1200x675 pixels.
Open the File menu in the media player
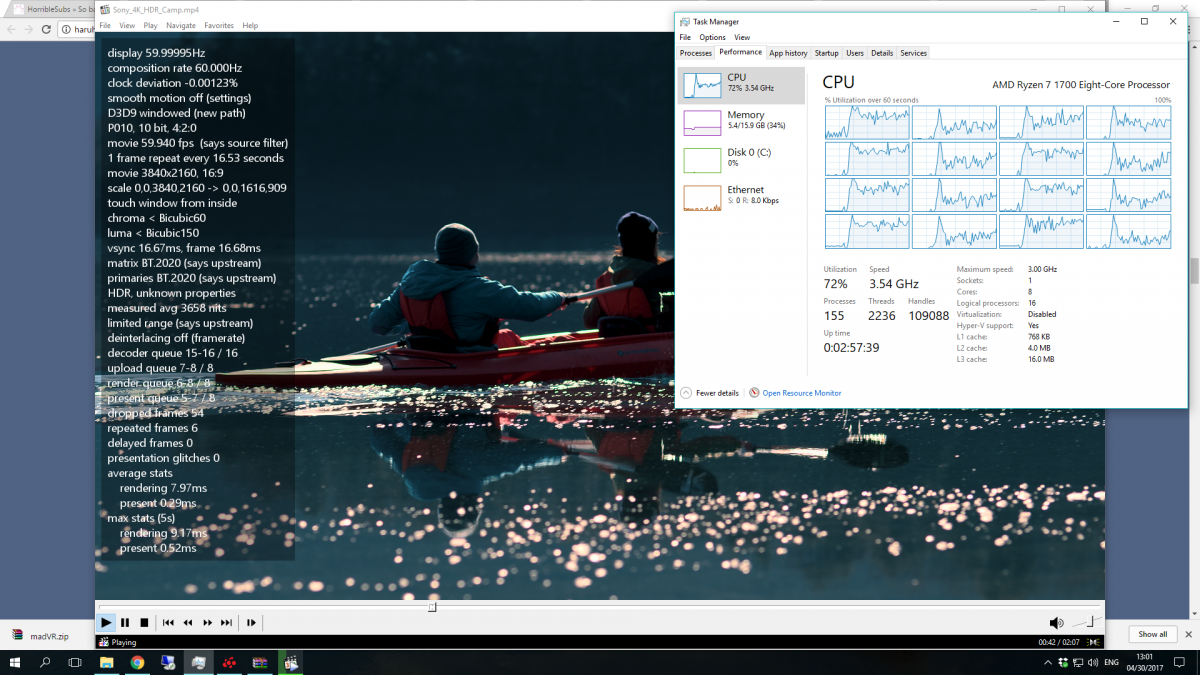click(105, 26)
